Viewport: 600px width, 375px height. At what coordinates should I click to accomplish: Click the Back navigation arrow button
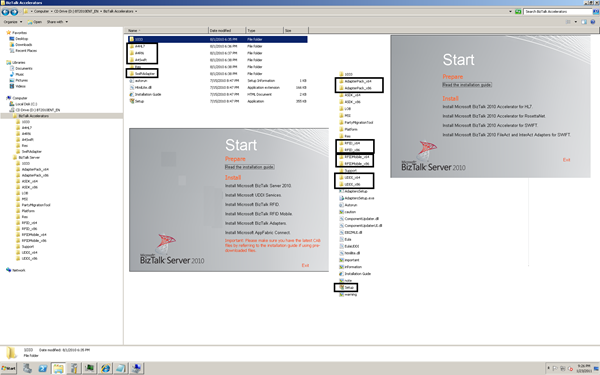click(x=5, y=12)
